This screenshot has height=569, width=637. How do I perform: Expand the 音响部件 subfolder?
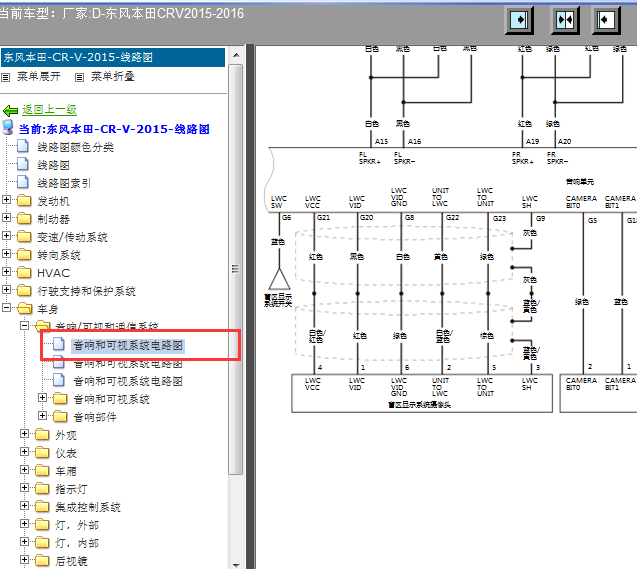tap(42, 415)
